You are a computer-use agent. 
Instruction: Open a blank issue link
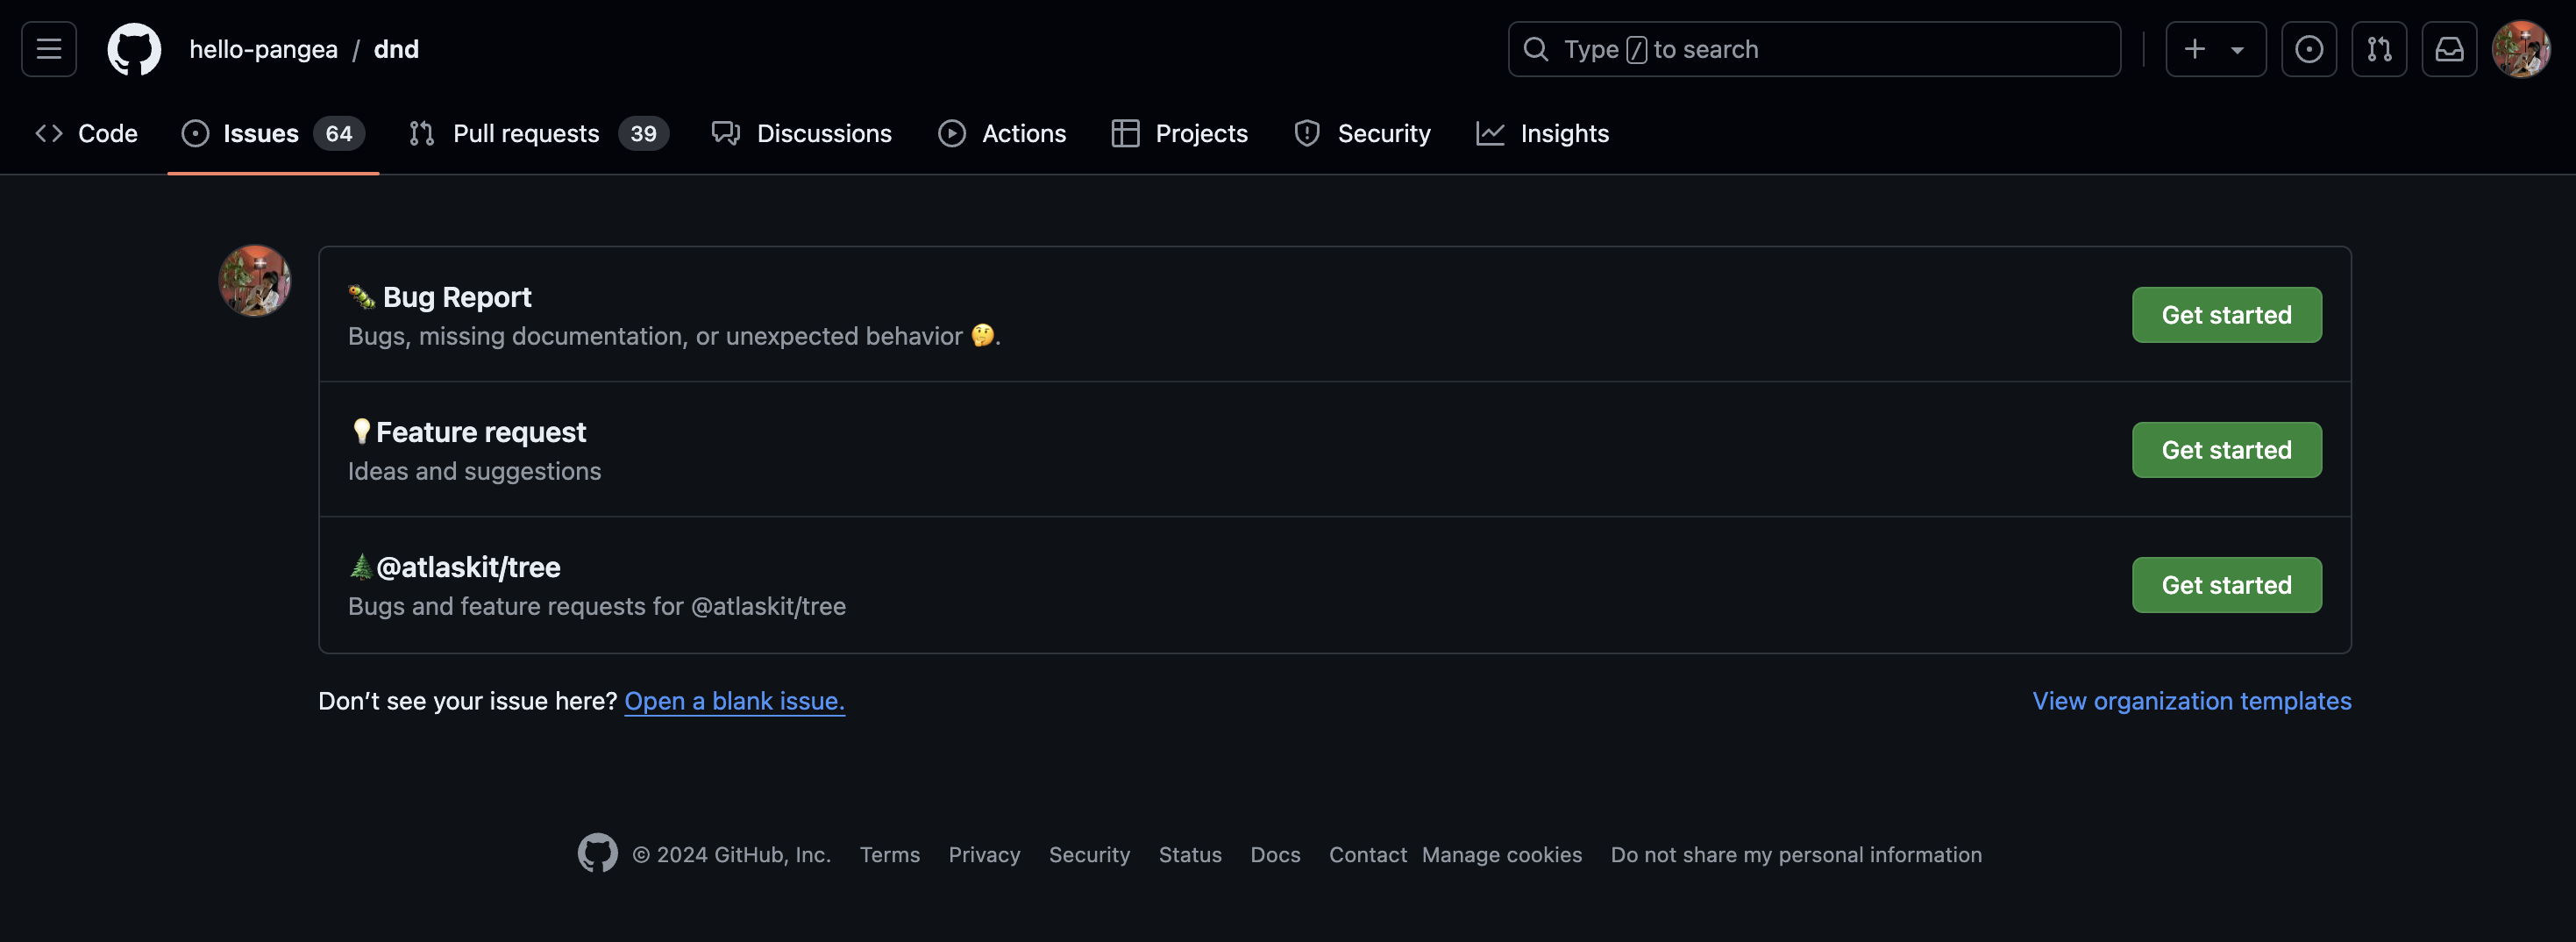tap(735, 701)
